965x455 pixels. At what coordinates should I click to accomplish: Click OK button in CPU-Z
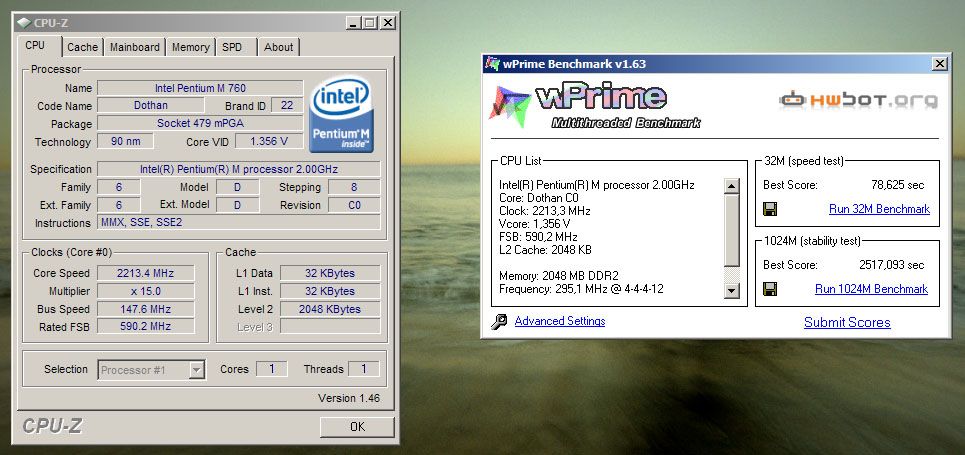(x=357, y=427)
